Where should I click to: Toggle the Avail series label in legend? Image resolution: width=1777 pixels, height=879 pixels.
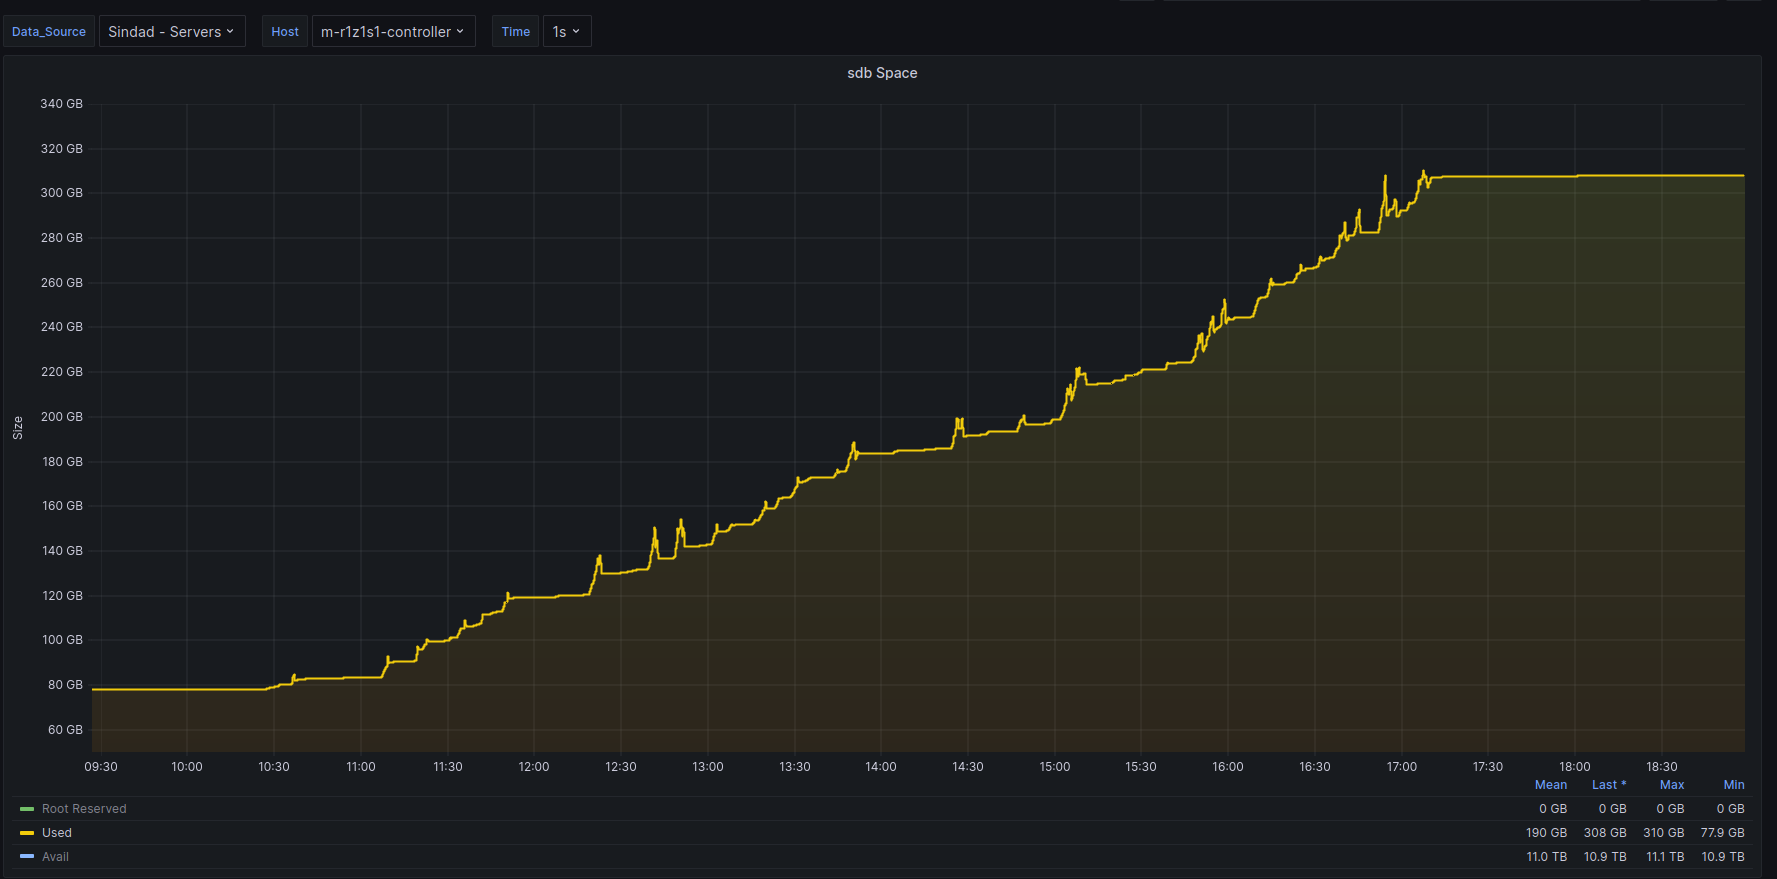pyautogui.click(x=55, y=857)
